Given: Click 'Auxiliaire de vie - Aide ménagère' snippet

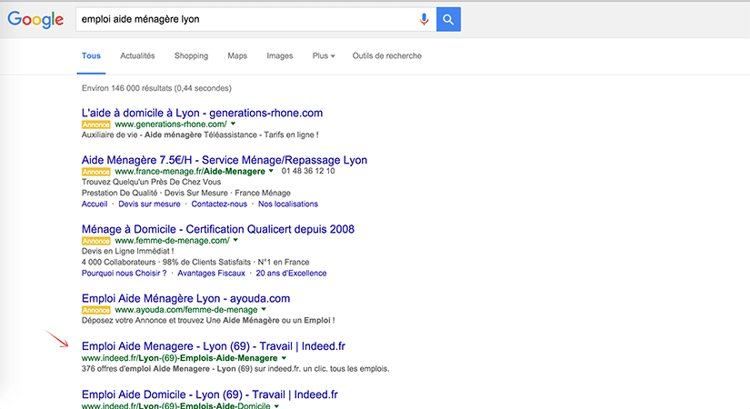Looking at the screenshot, I should click(200, 135).
